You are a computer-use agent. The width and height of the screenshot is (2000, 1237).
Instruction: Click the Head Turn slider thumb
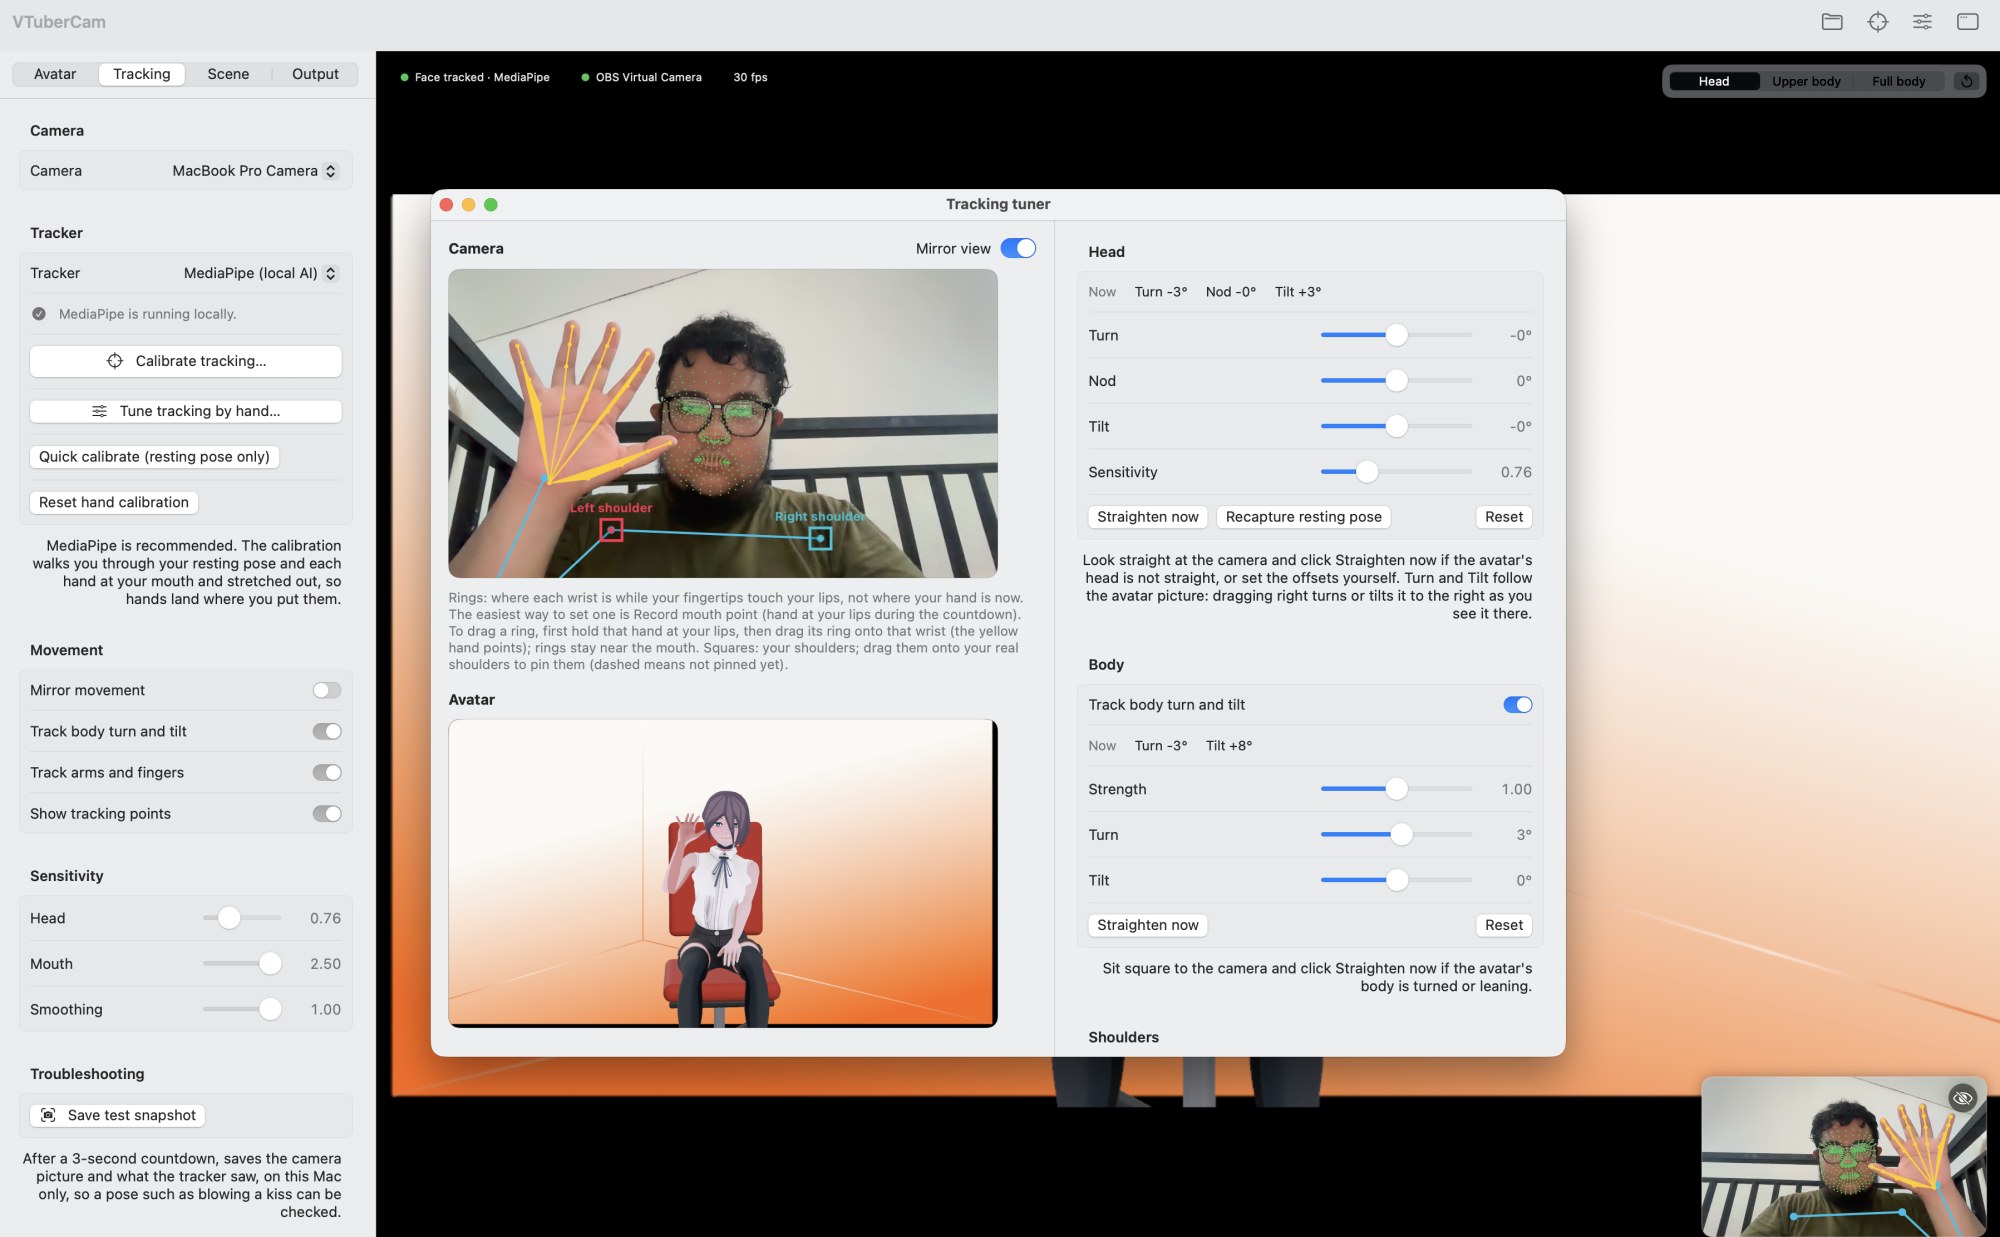pos(1396,335)
